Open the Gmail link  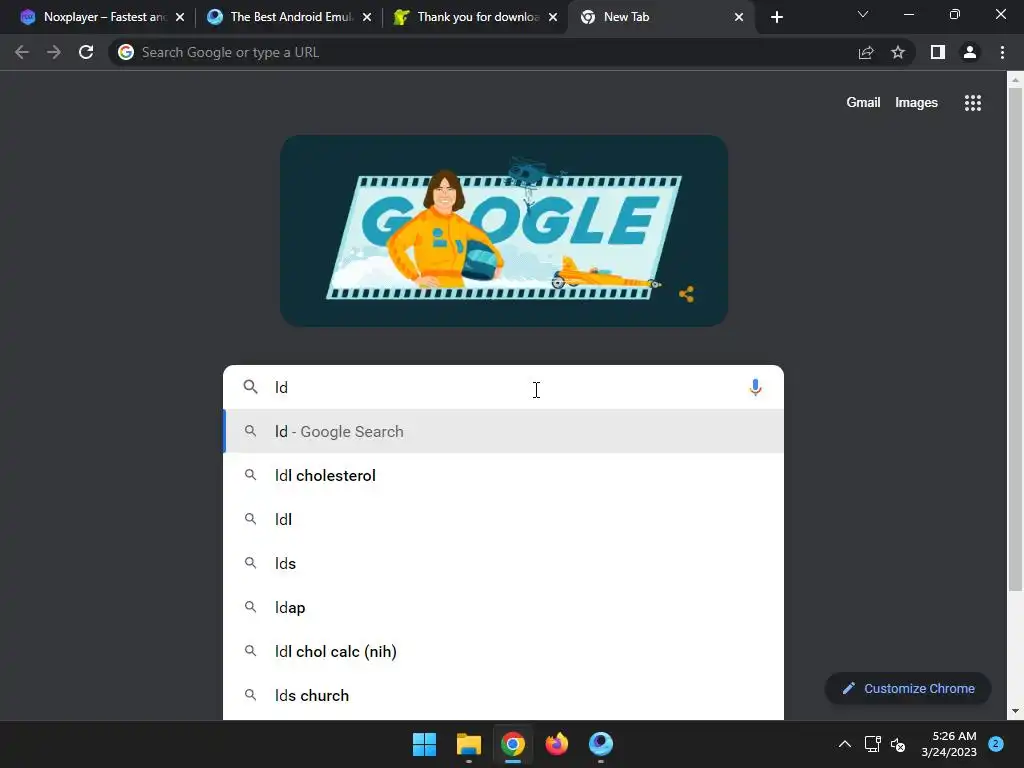[863, 103]
